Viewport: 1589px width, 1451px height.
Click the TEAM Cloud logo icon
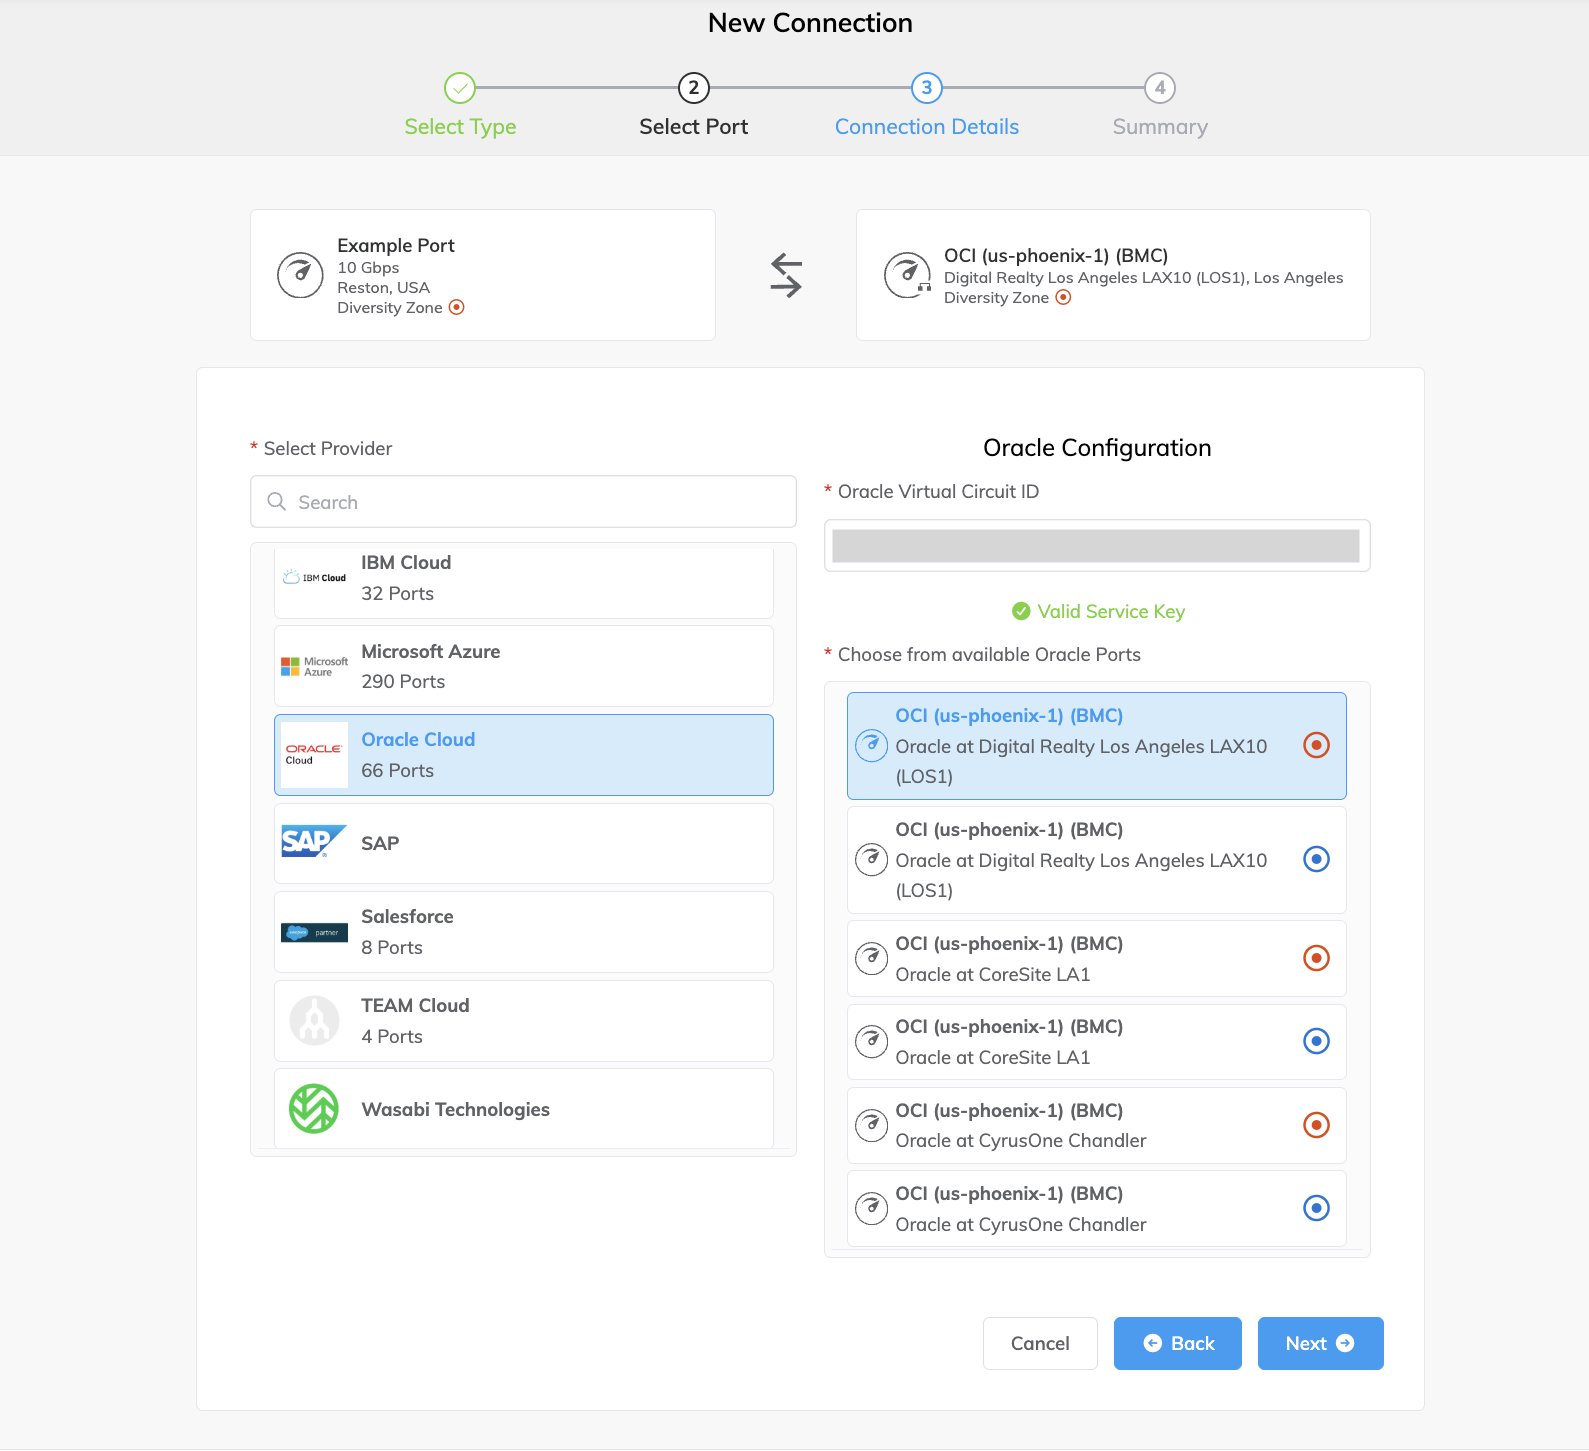coord(314,1021)
